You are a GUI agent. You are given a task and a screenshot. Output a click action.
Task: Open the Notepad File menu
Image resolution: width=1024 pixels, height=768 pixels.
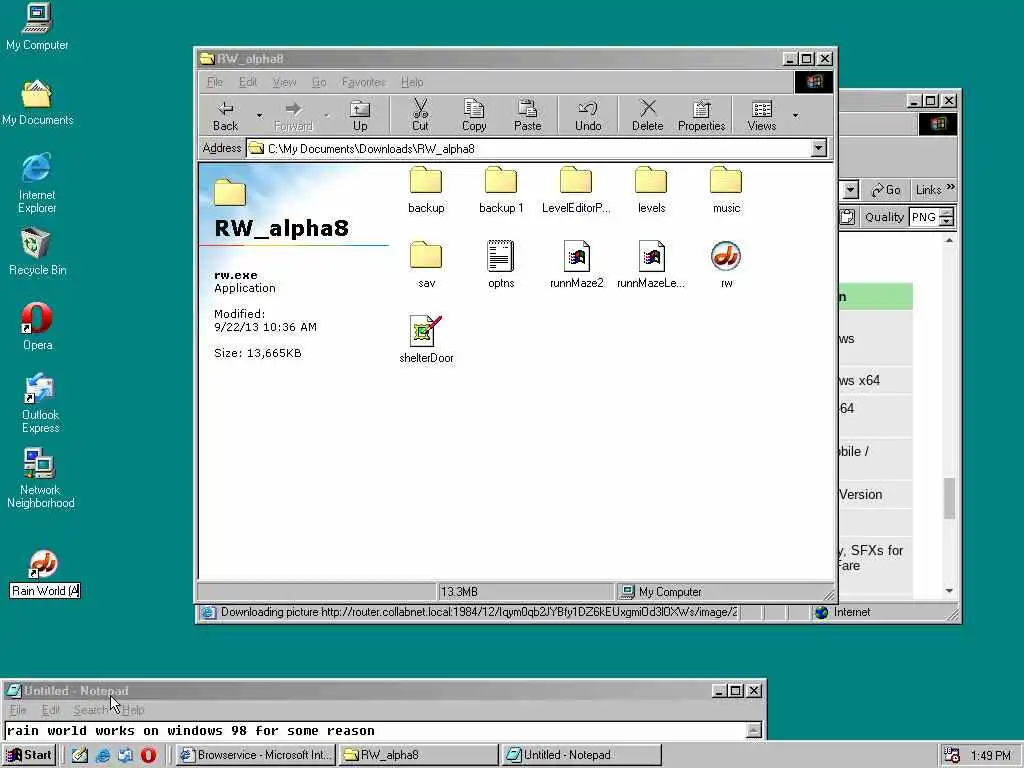[x=18, y=710]
